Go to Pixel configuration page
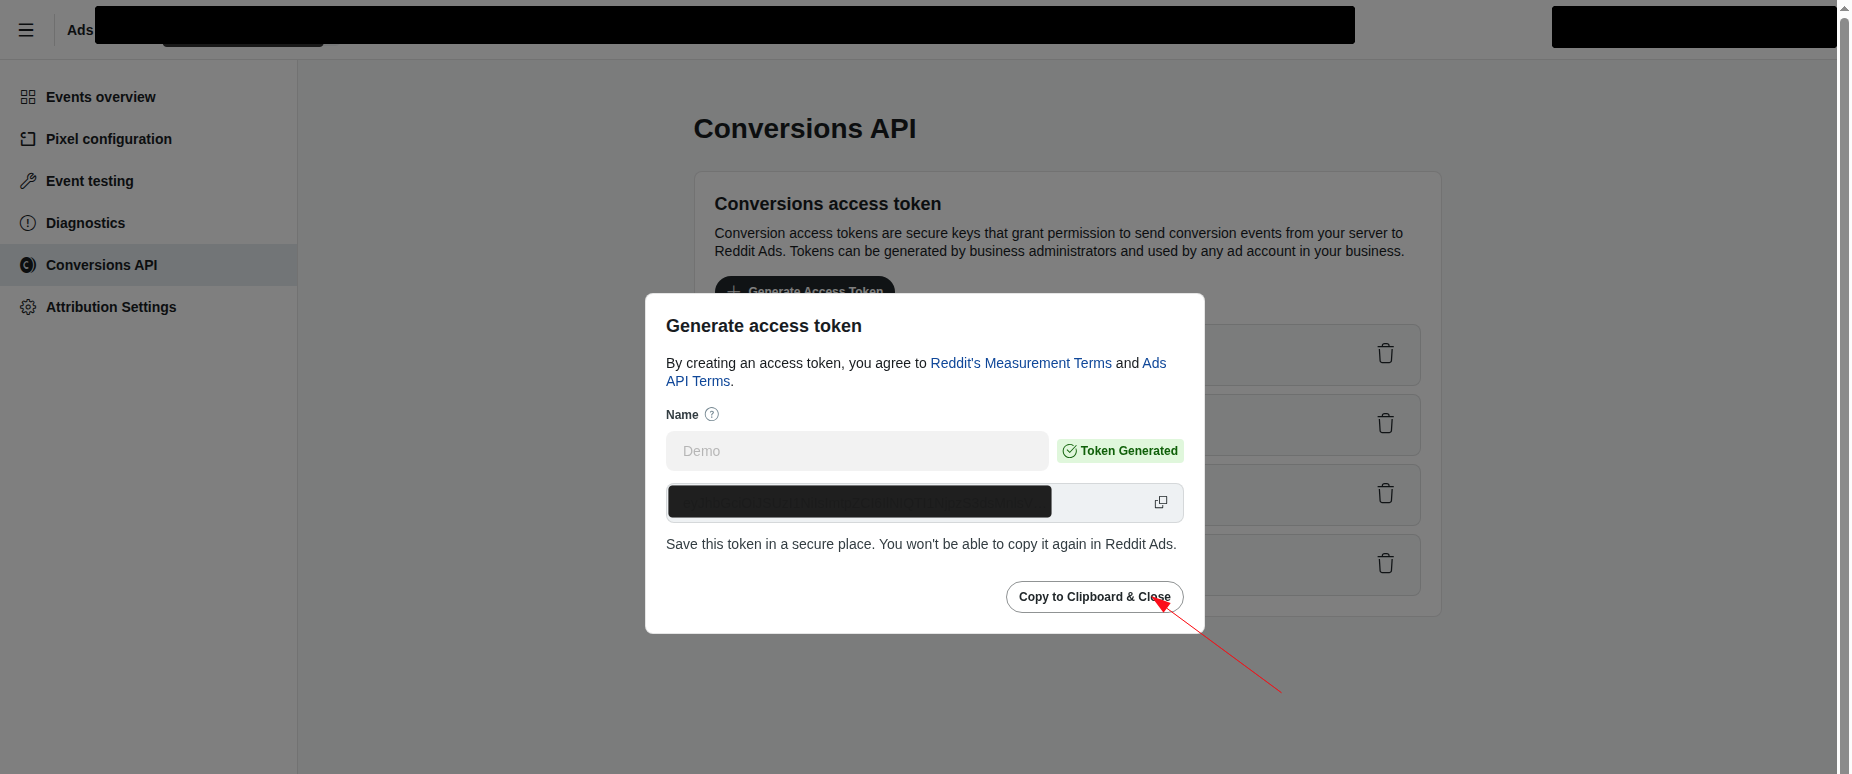 point(148,139)
